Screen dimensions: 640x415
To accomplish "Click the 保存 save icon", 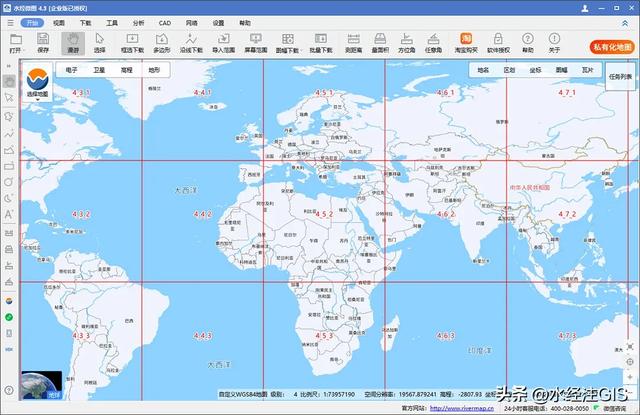I will 43,41.
